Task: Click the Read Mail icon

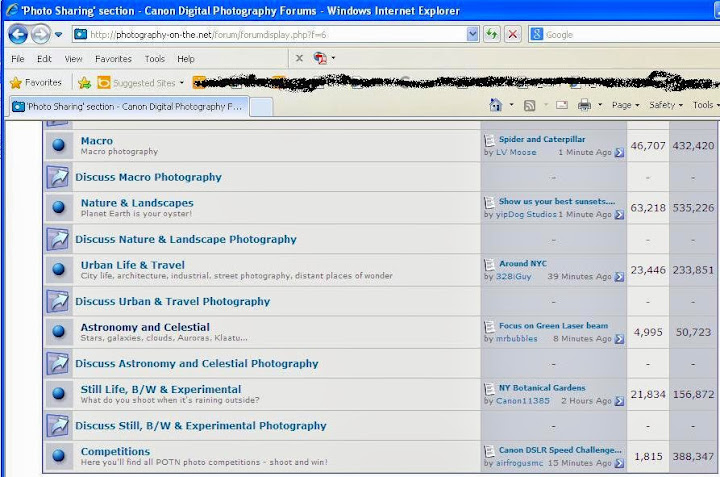Action: [562, 105]
